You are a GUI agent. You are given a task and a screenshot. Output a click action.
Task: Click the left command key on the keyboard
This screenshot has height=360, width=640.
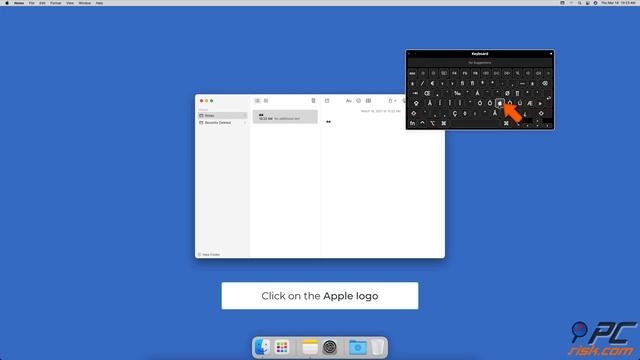click(444, 123)
